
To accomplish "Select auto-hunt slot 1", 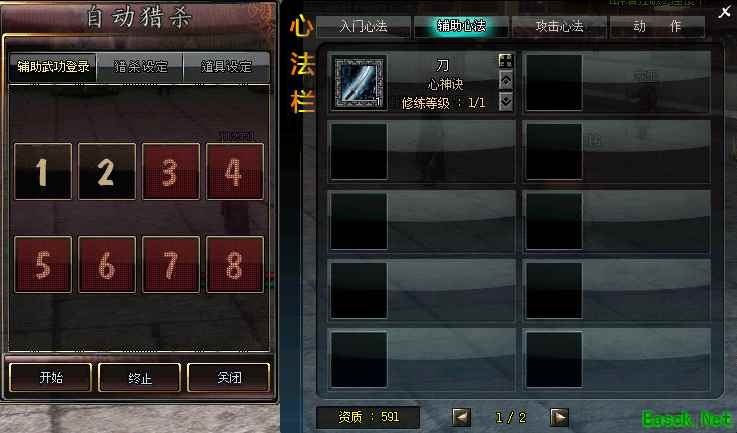I will [x=43, y=172].
